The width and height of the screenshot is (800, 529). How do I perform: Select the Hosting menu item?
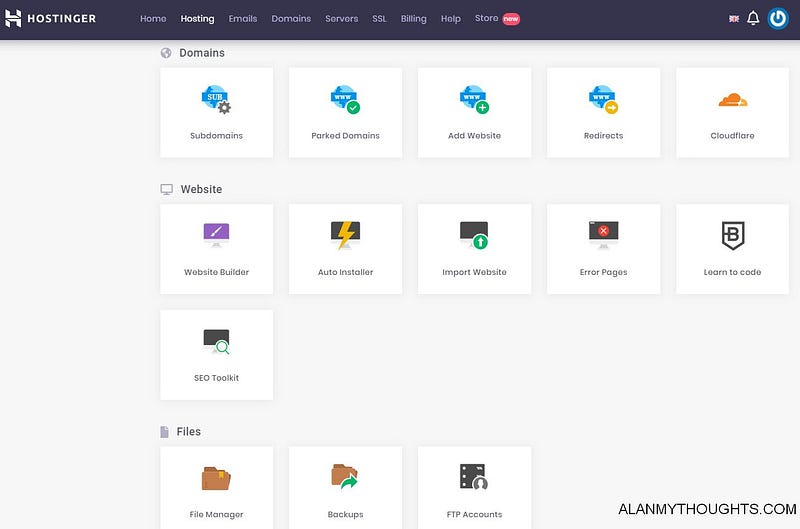click(197, 18)
